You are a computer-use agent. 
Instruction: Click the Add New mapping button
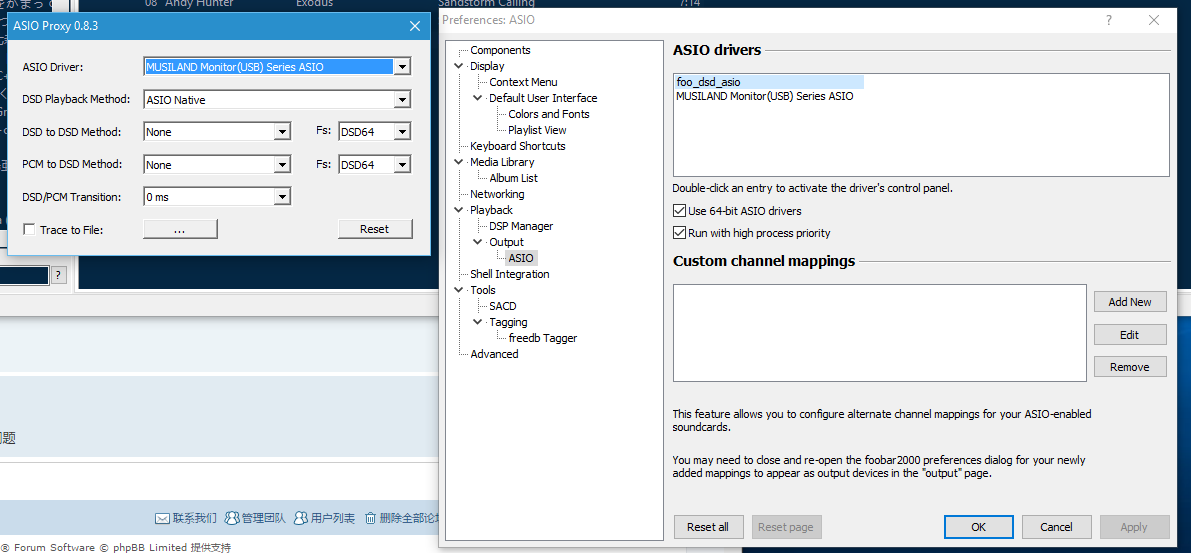[x=1129, y=302]
